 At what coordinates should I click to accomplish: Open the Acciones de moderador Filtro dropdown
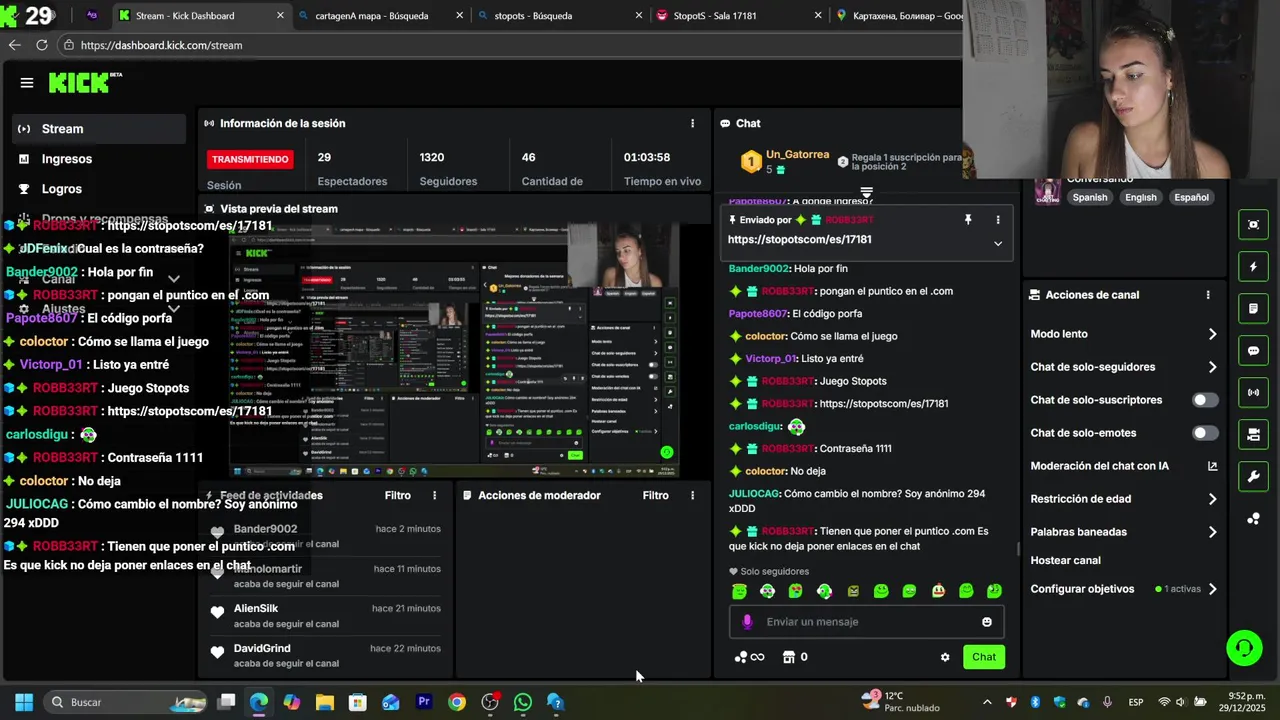coord(656,495)
